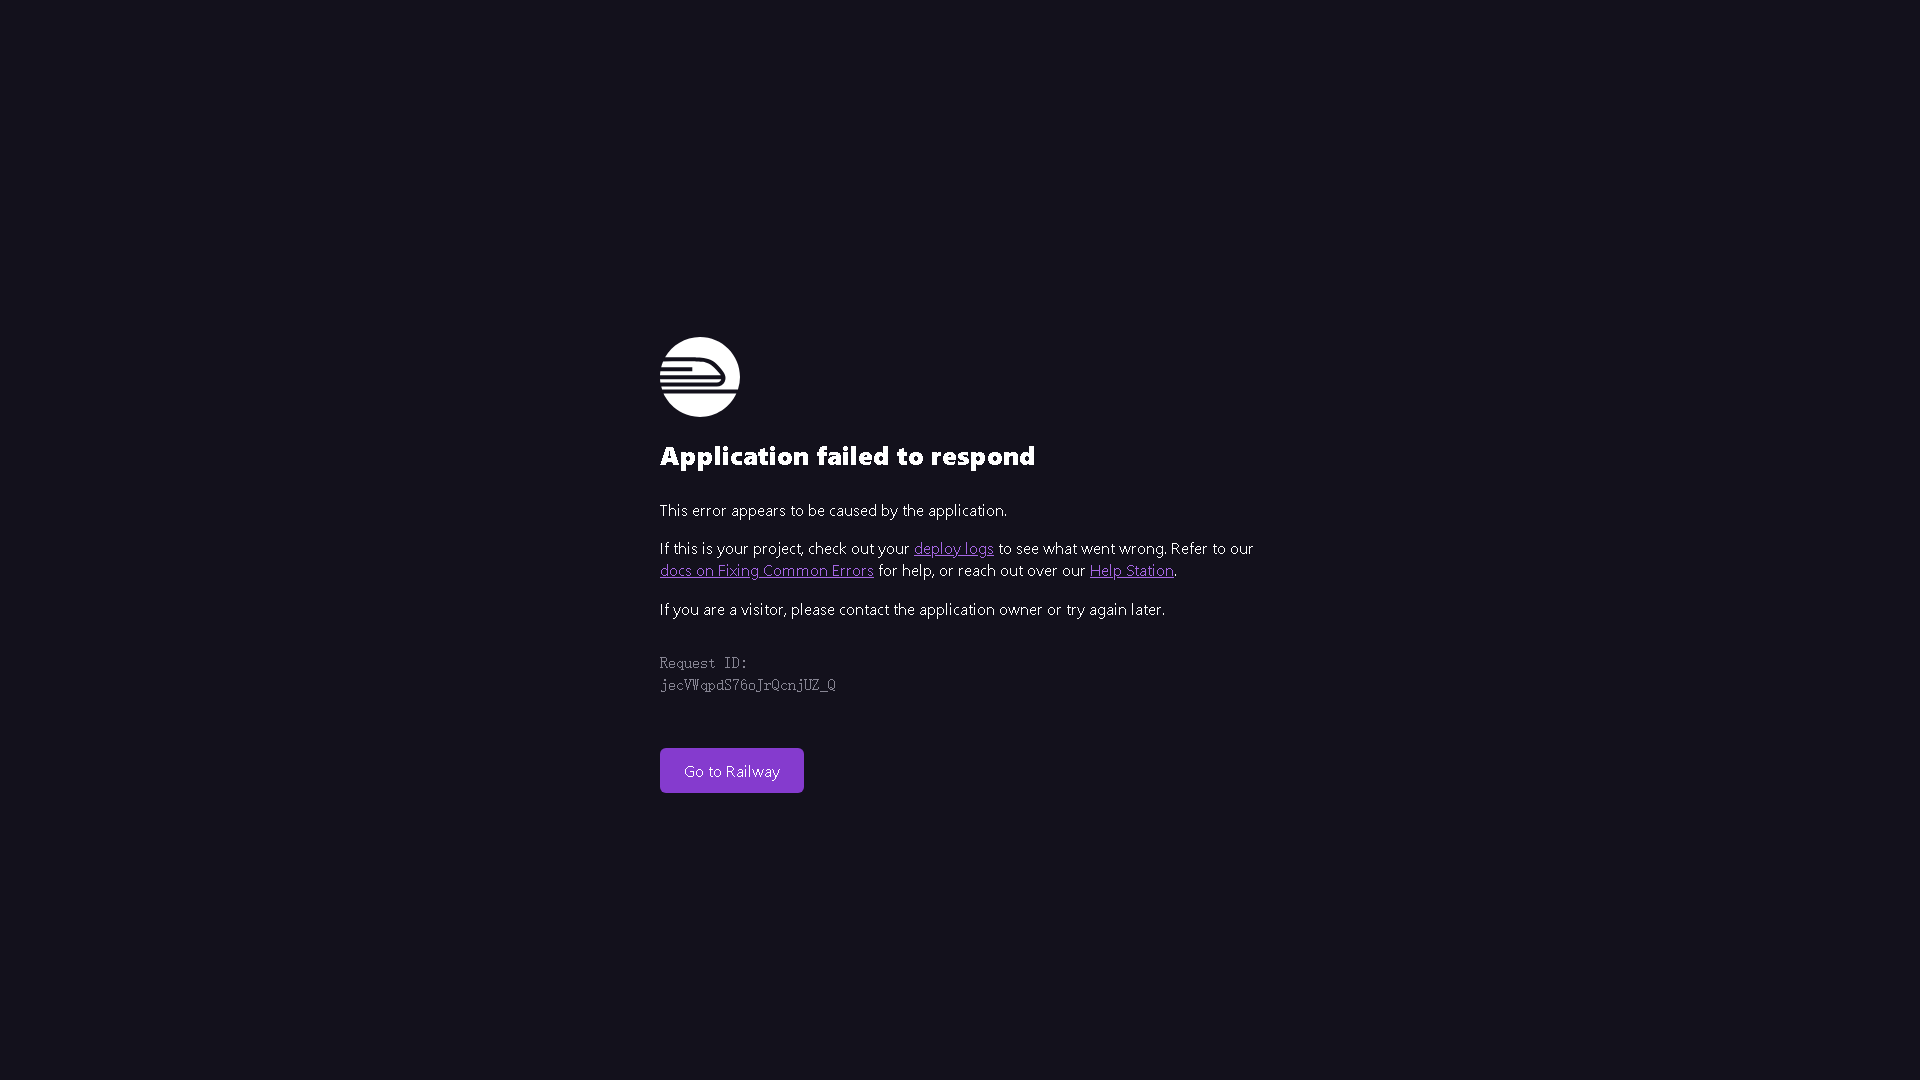The width and height of the screenshot is (1920, 1080).
Task: Visit the Help Station link
Action: coord(1131,570)
